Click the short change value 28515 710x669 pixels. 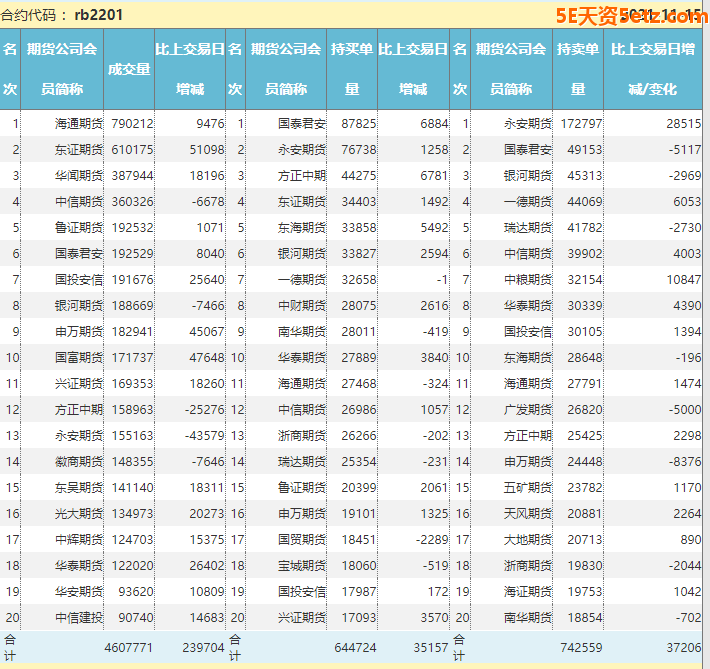pyautogui.click(x=684, y=124)
